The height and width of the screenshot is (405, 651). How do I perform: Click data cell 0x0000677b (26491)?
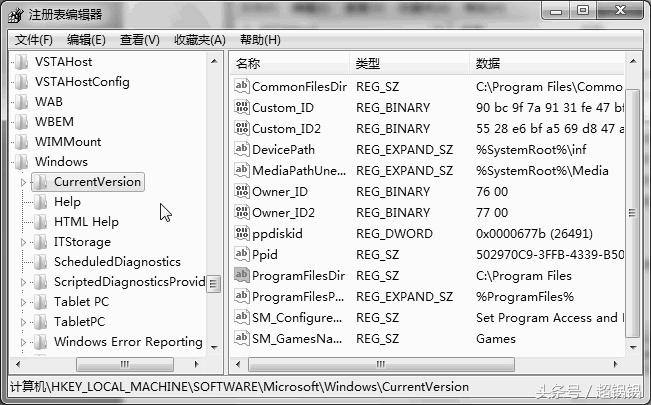[x=534, y=233]
